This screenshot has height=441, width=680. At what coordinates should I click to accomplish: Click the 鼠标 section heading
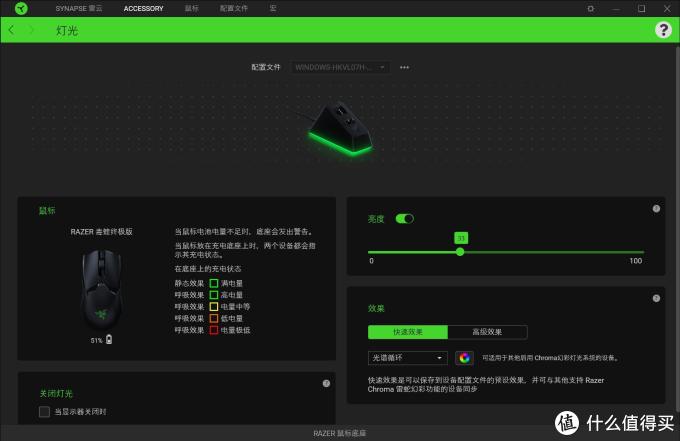[47, 211]
